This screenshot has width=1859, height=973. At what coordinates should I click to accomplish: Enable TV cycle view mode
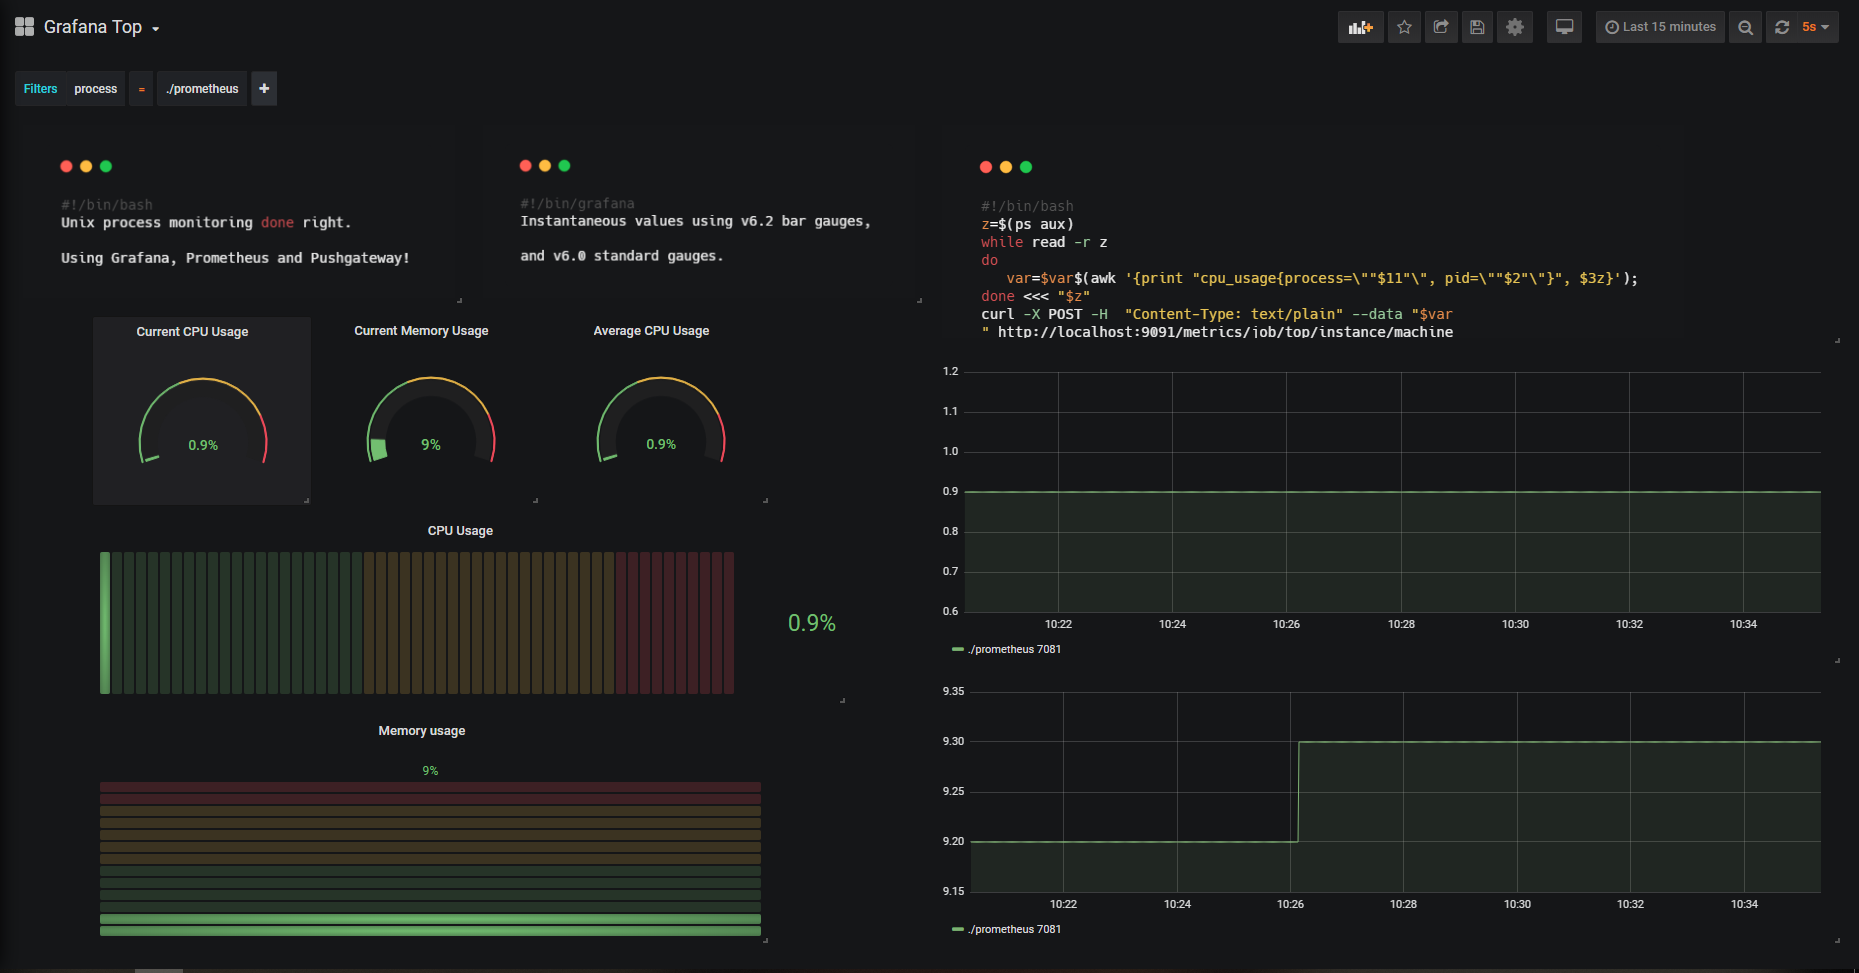[x=1564, y=27]
